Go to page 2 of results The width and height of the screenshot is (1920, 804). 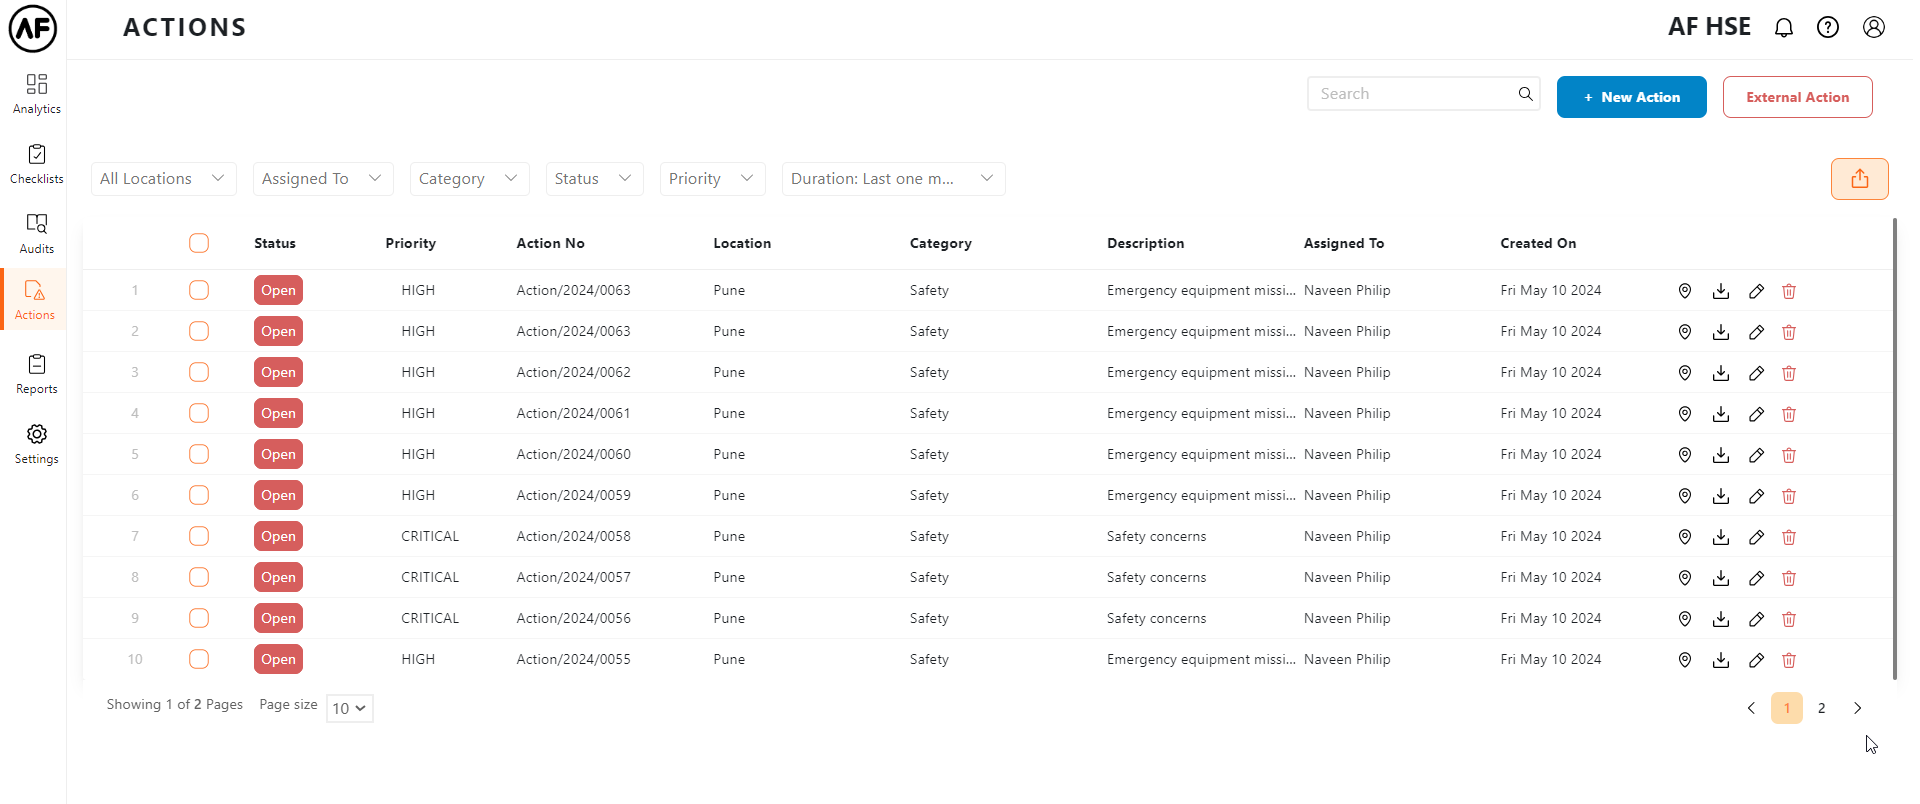[x=1821, y=708]
